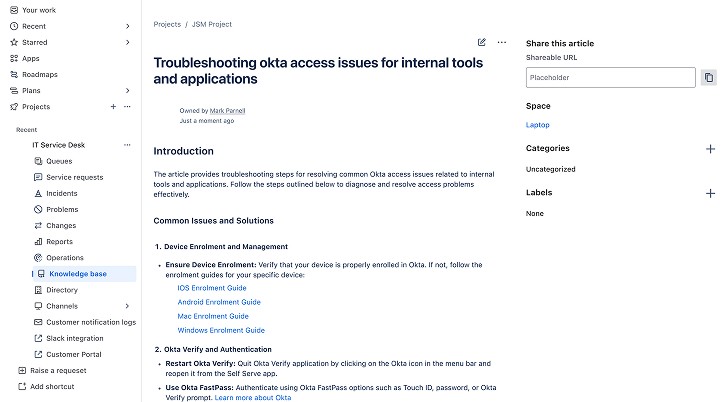The width and height of the screenshot is (725, 402).
Task: Select the Channels sidebar item
Action: click(x=62, y=306)
